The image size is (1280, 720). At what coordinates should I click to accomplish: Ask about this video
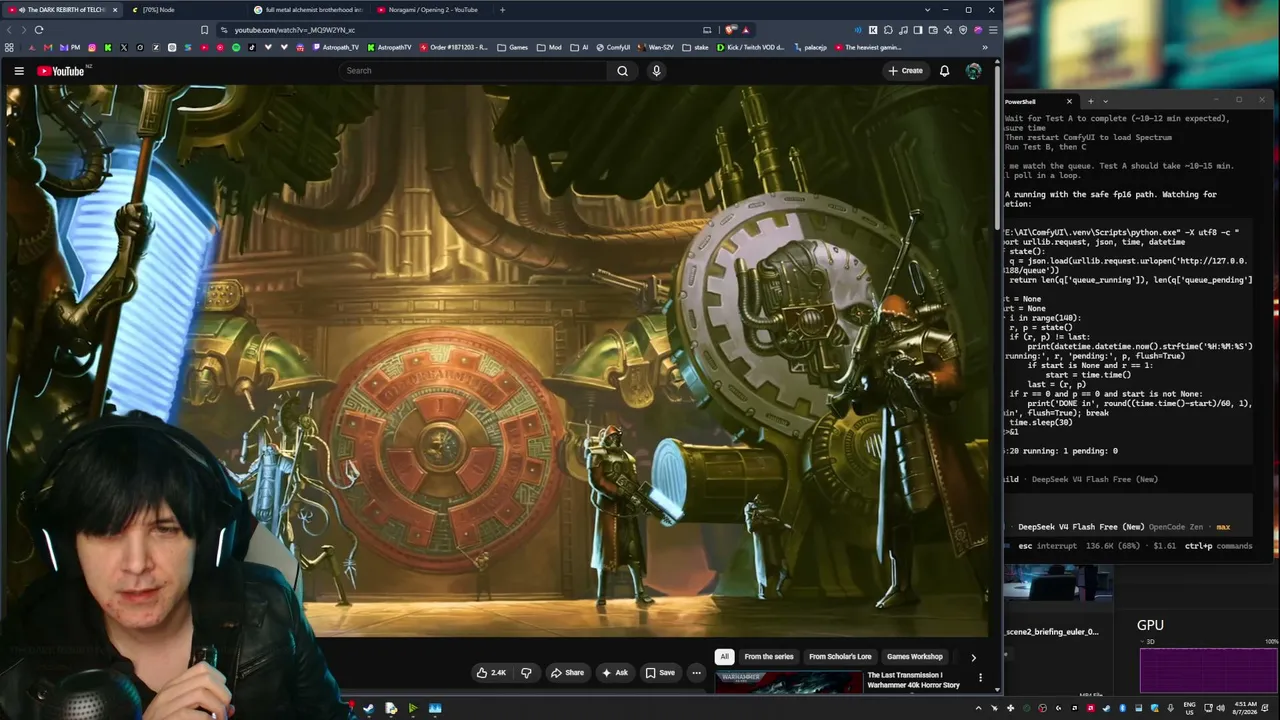(x=614, y=673)
